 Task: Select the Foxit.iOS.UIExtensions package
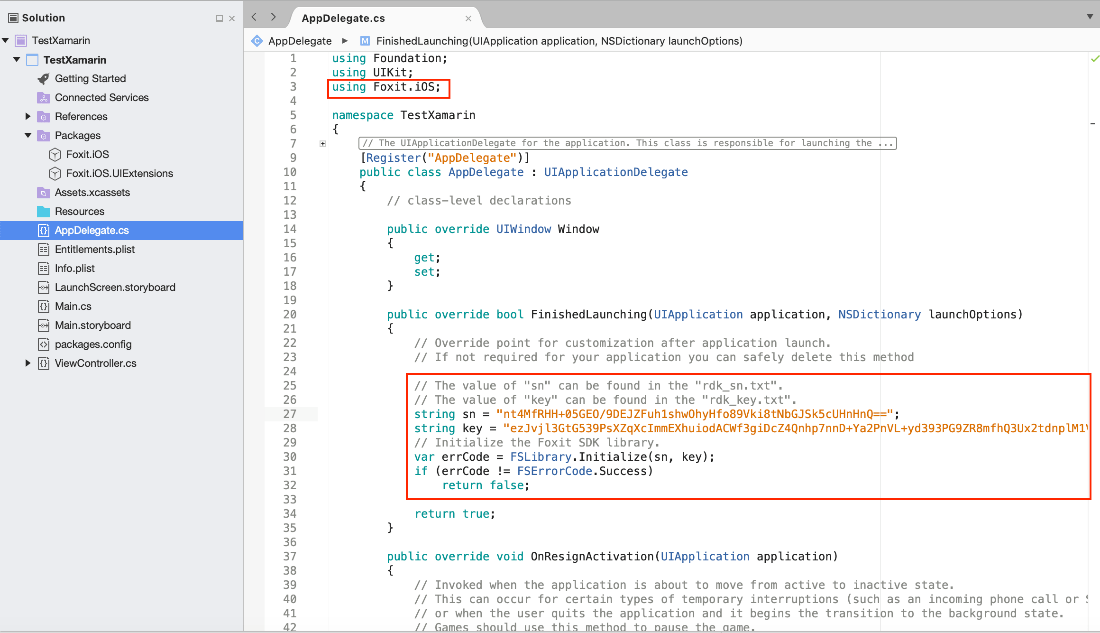point(119,173)
